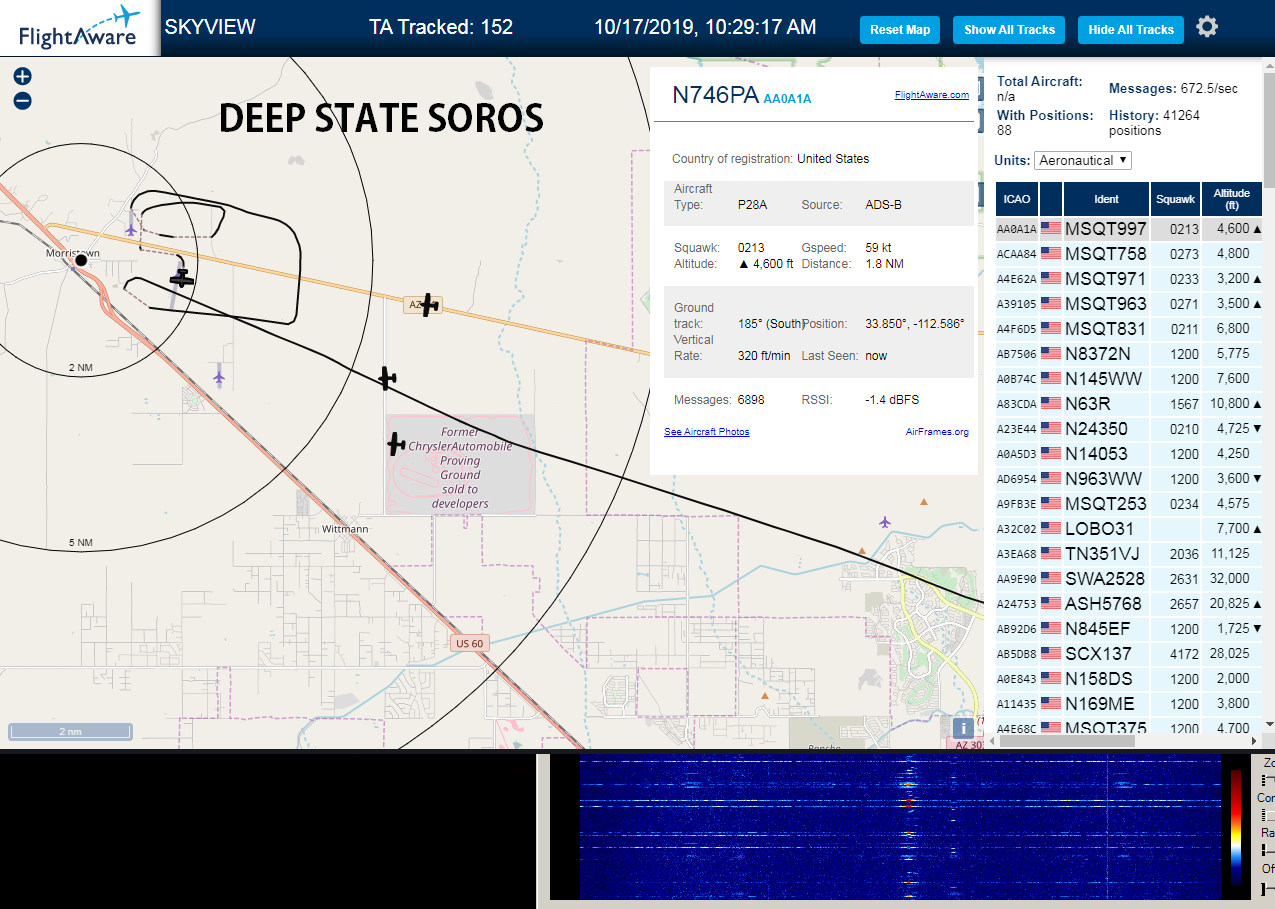Sort table by ICAO column

point(1017,199)
